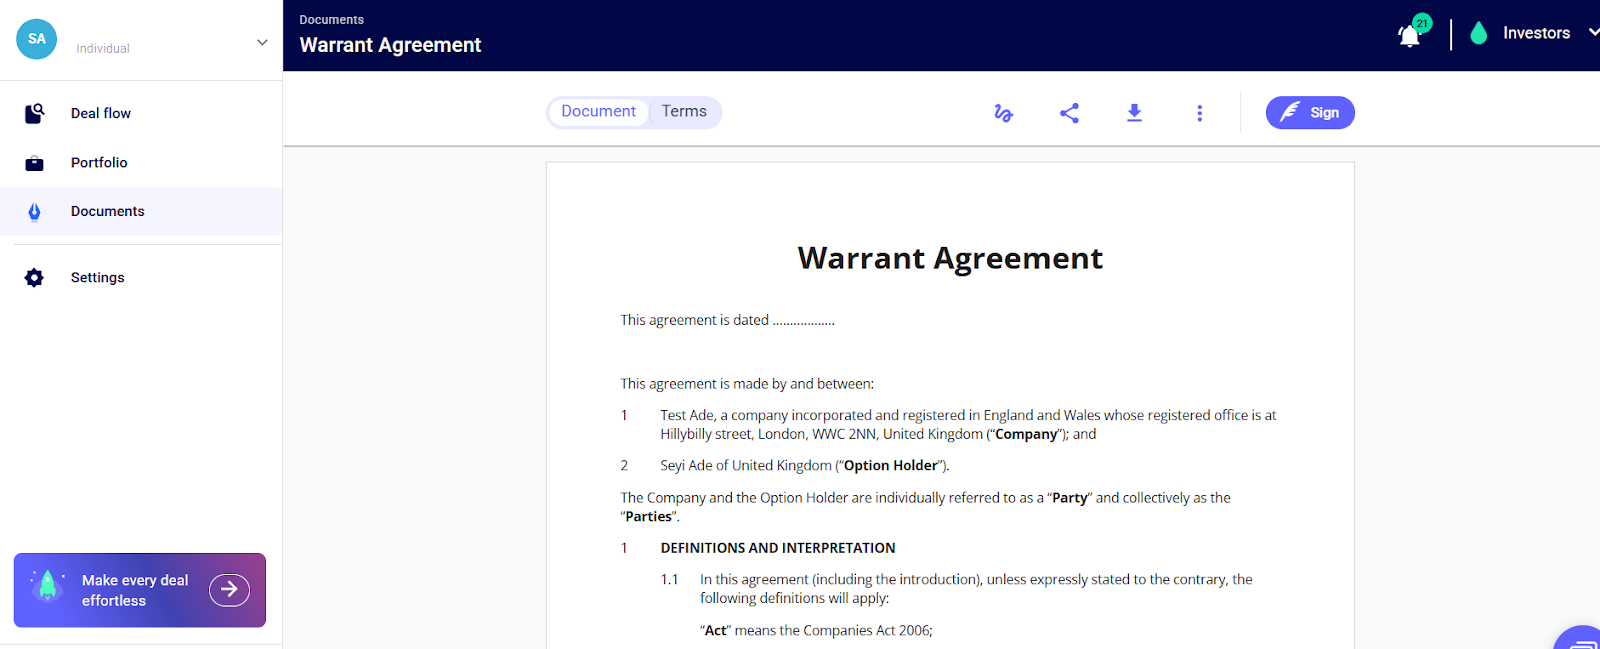Click the SA profile avatar
The height and width of the screenshot is (649, 1600).
[37, 39]
